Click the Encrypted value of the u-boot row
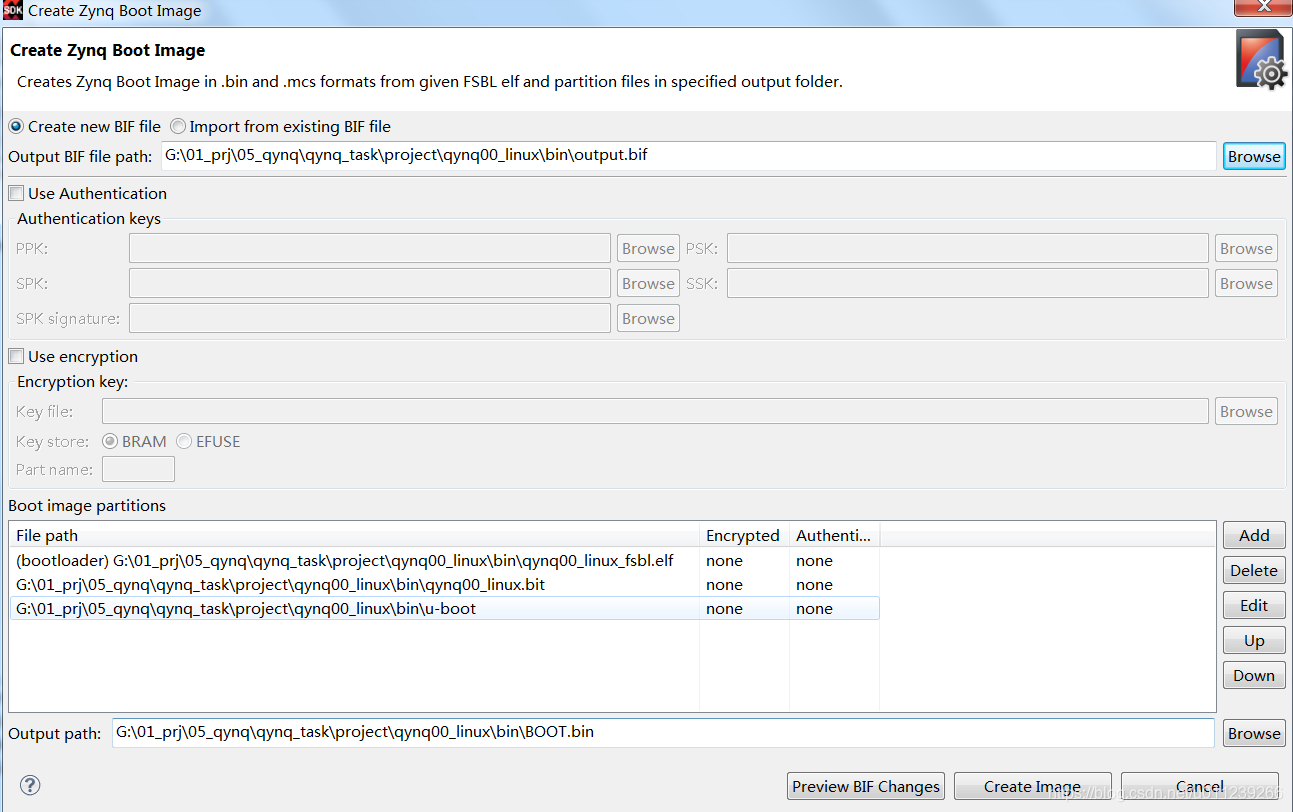This screenshot has width=1293, height=812. pos(724,608)
